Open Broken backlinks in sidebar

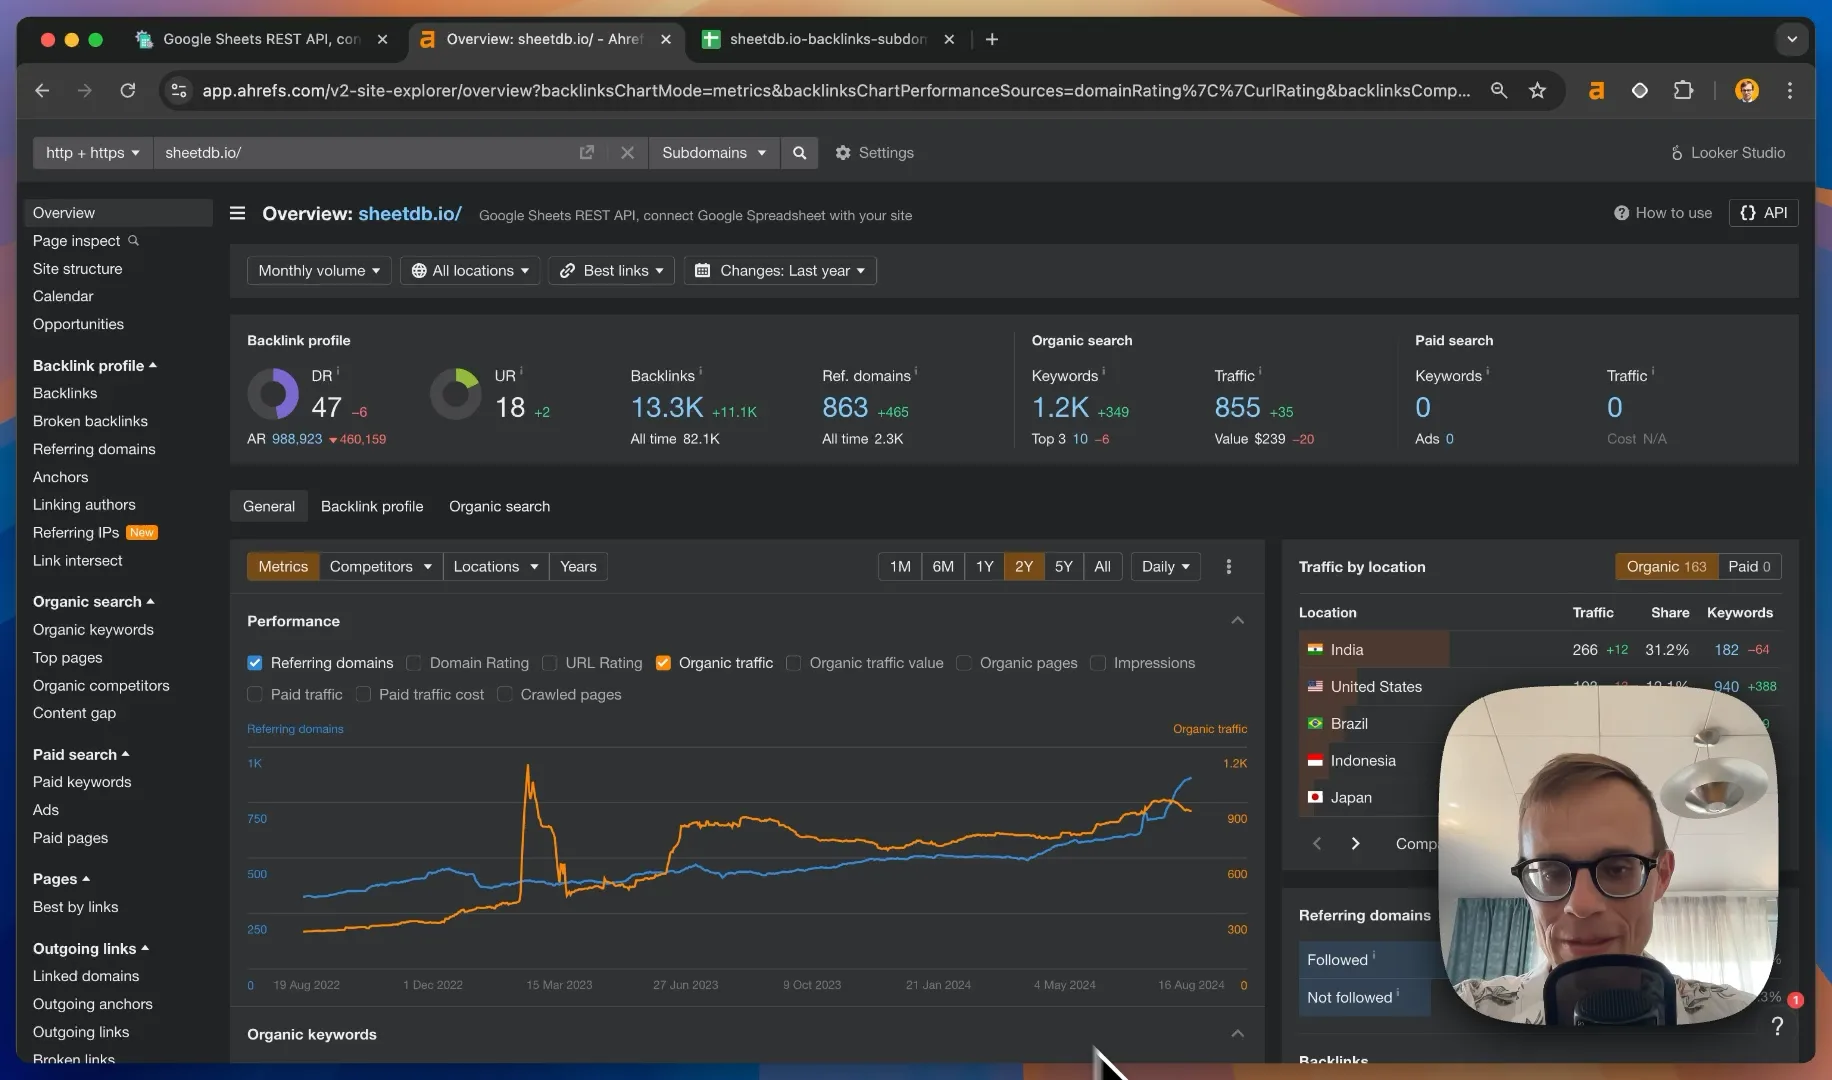tap(90, 422)
